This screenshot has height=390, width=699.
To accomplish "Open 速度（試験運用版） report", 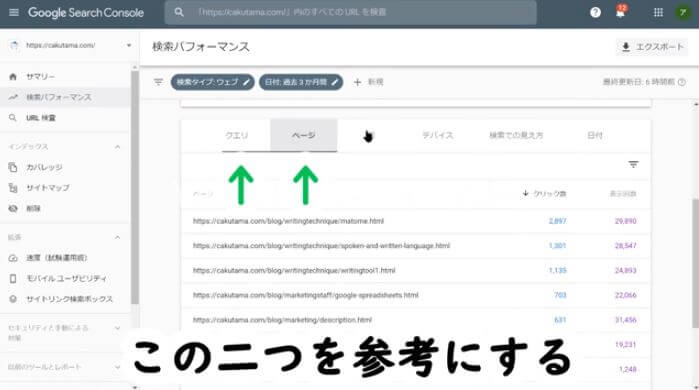I will click(x=66, y=258).
